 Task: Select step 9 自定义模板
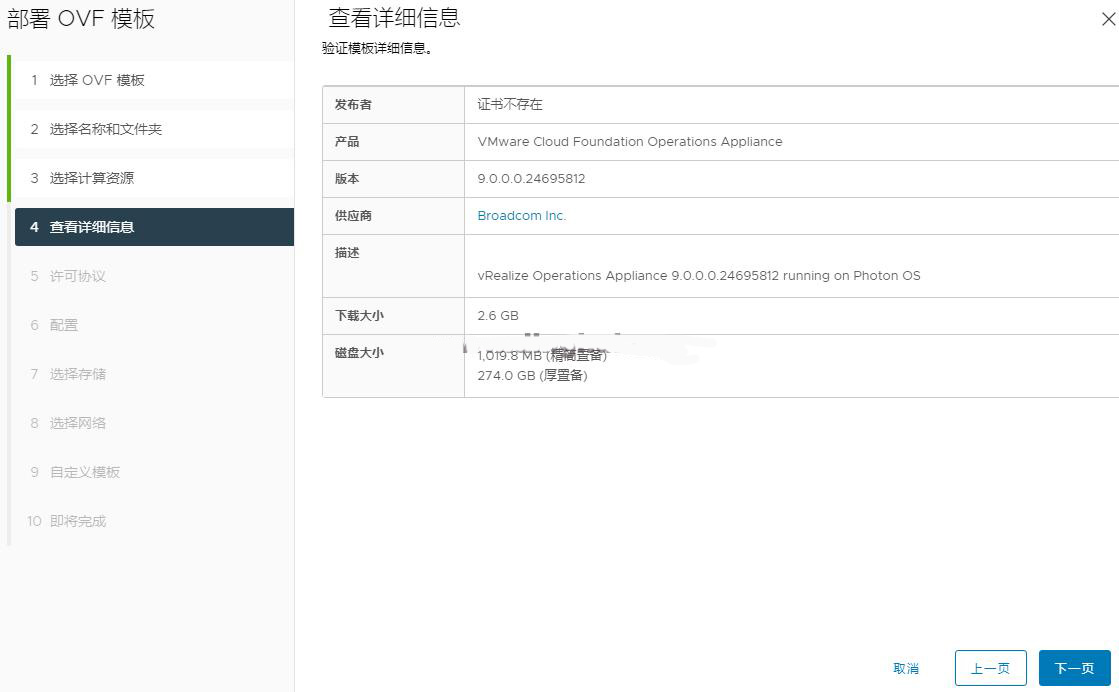click(x=84, y=472)
